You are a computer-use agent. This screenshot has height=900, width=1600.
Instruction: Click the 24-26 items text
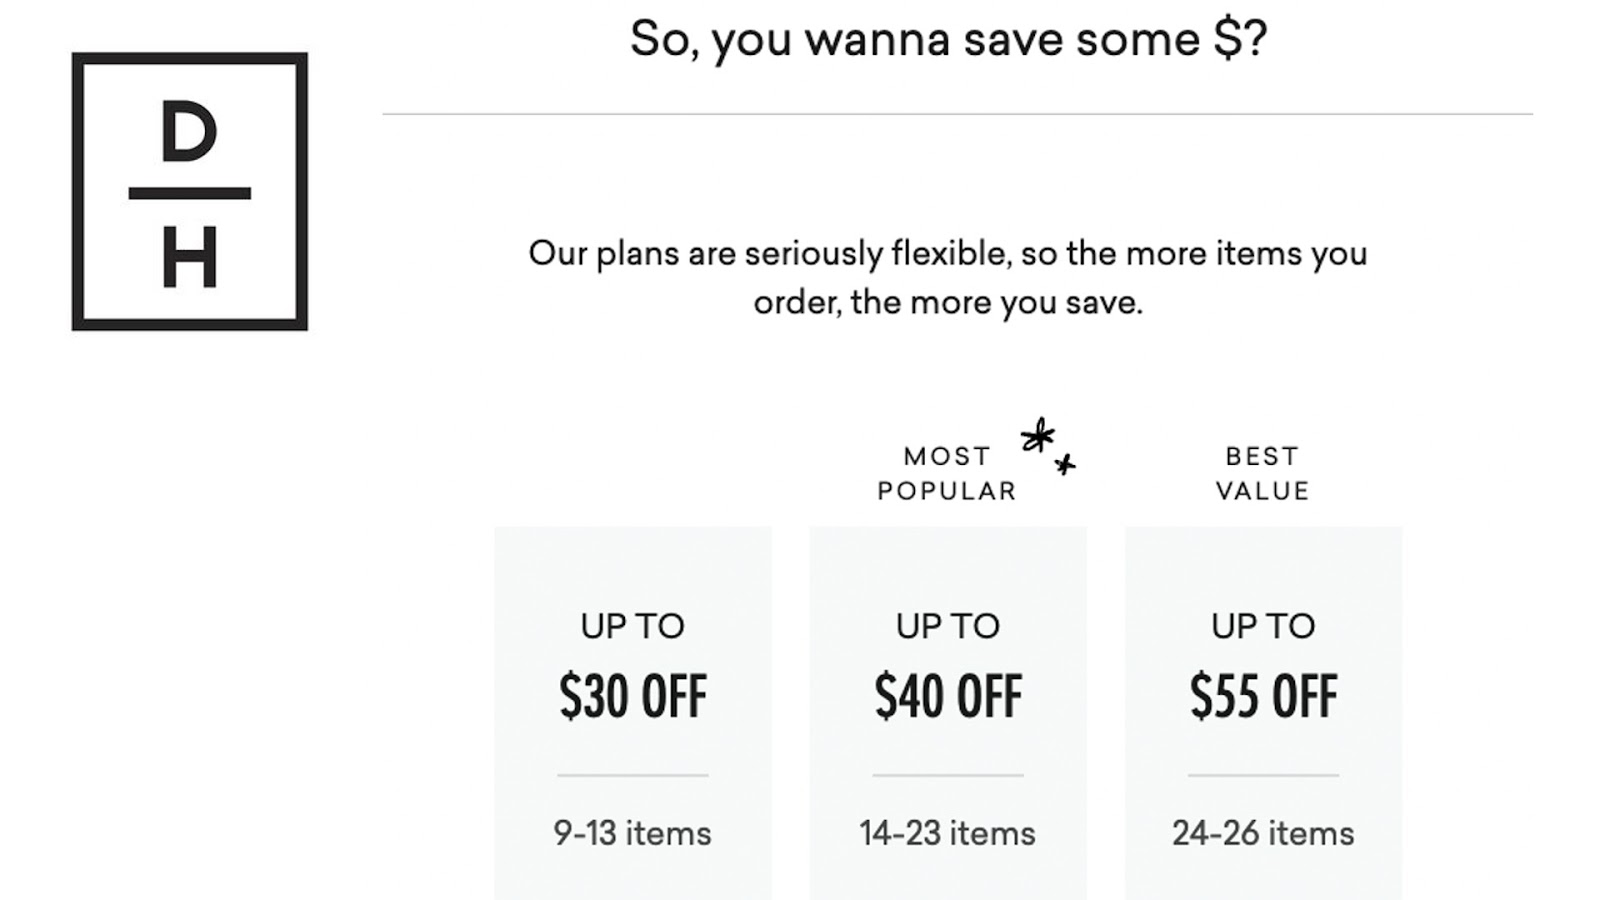pos(1263,833)
